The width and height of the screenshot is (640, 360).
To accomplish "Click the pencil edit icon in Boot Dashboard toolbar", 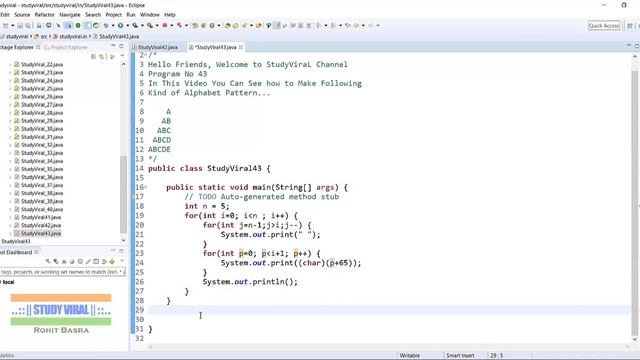I will tap(88, 261).
